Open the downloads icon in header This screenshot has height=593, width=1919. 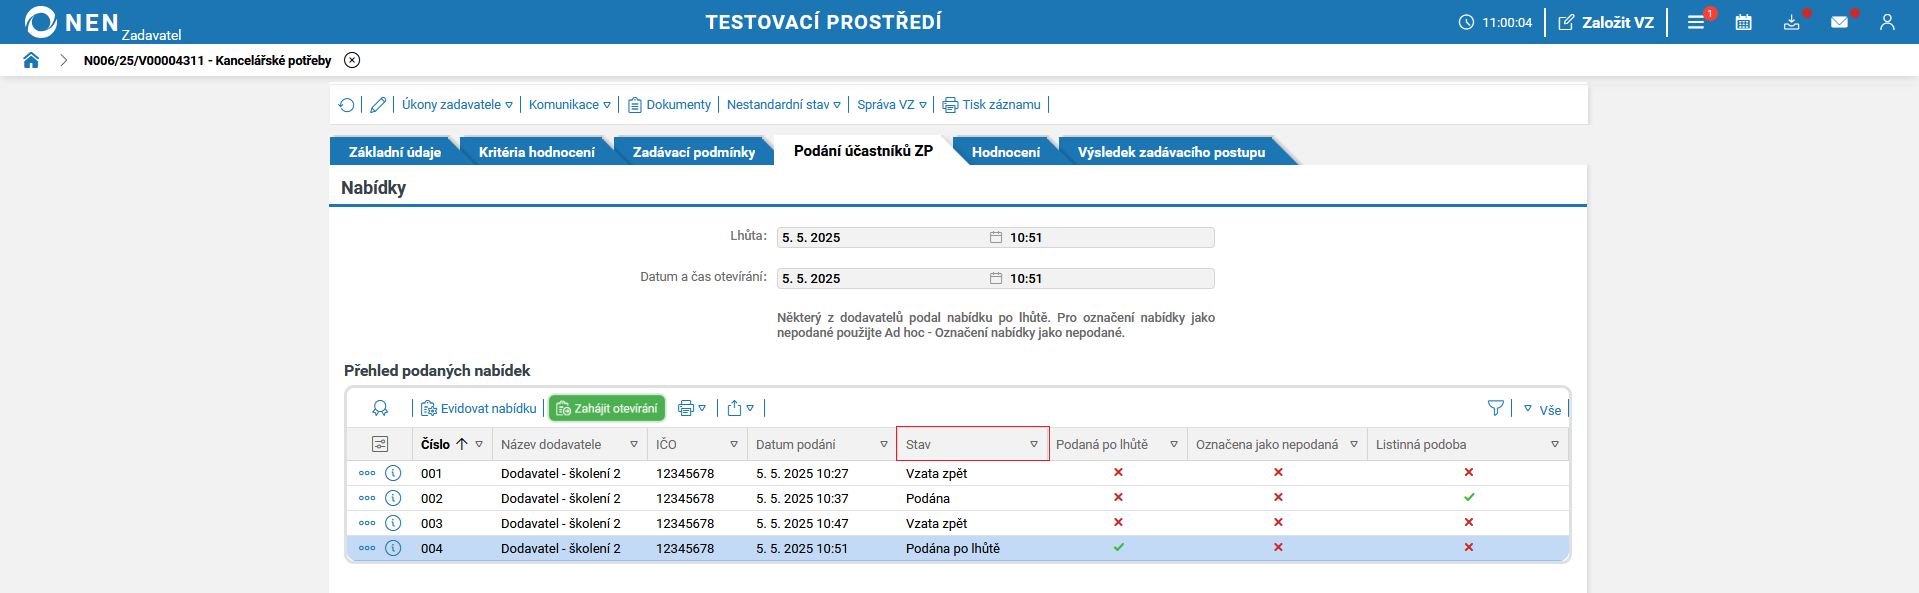coord(1792,22)
